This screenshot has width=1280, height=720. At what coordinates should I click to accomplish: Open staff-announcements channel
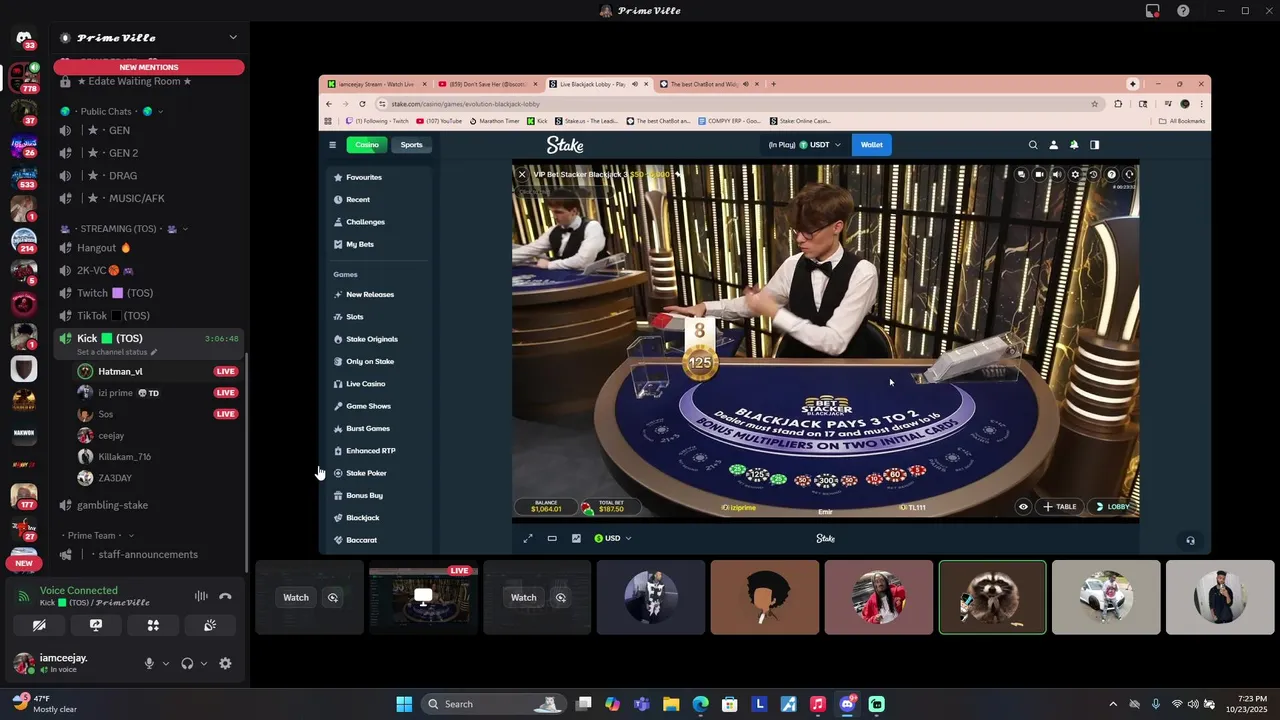pos(149,554)
